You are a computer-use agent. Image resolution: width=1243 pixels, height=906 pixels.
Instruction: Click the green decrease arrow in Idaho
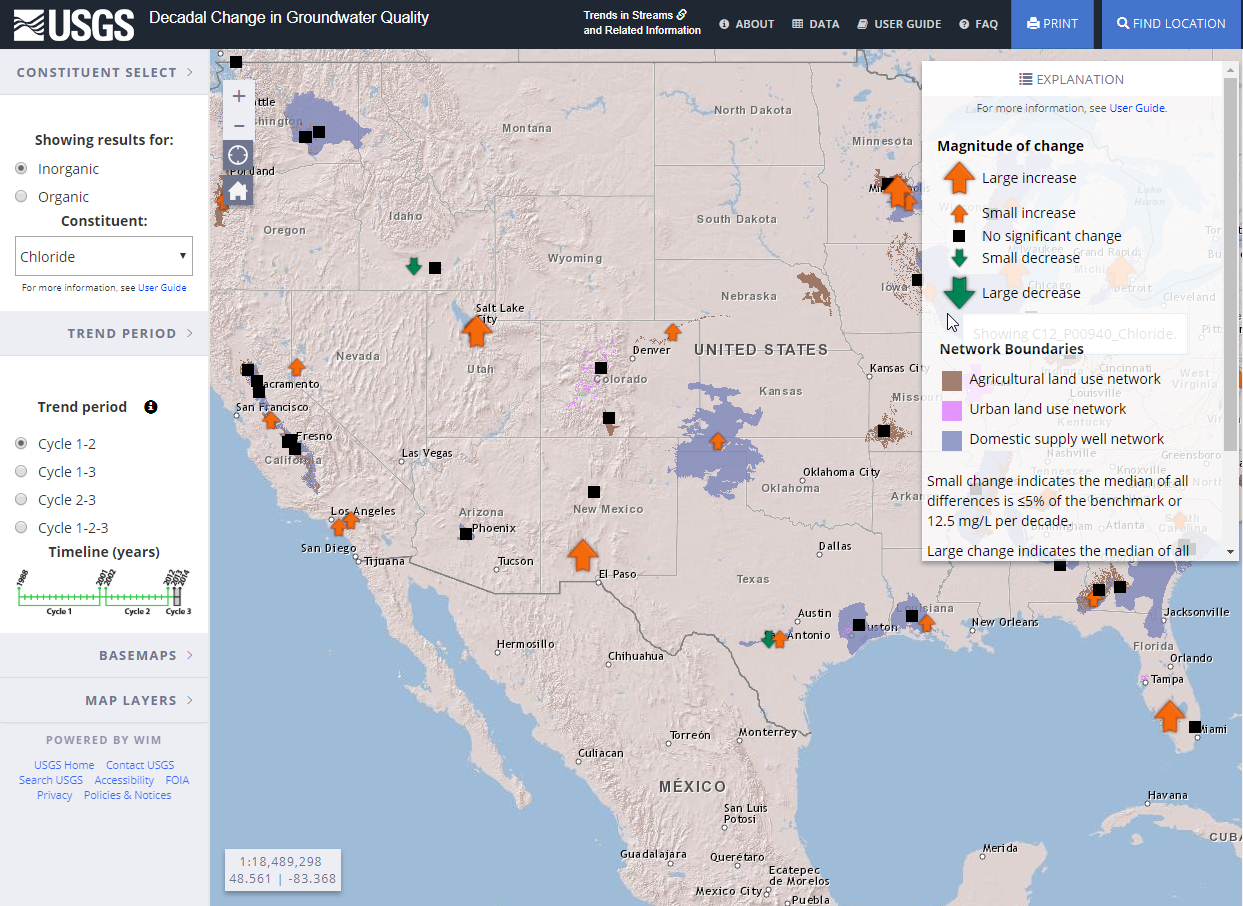coord(414,266)
